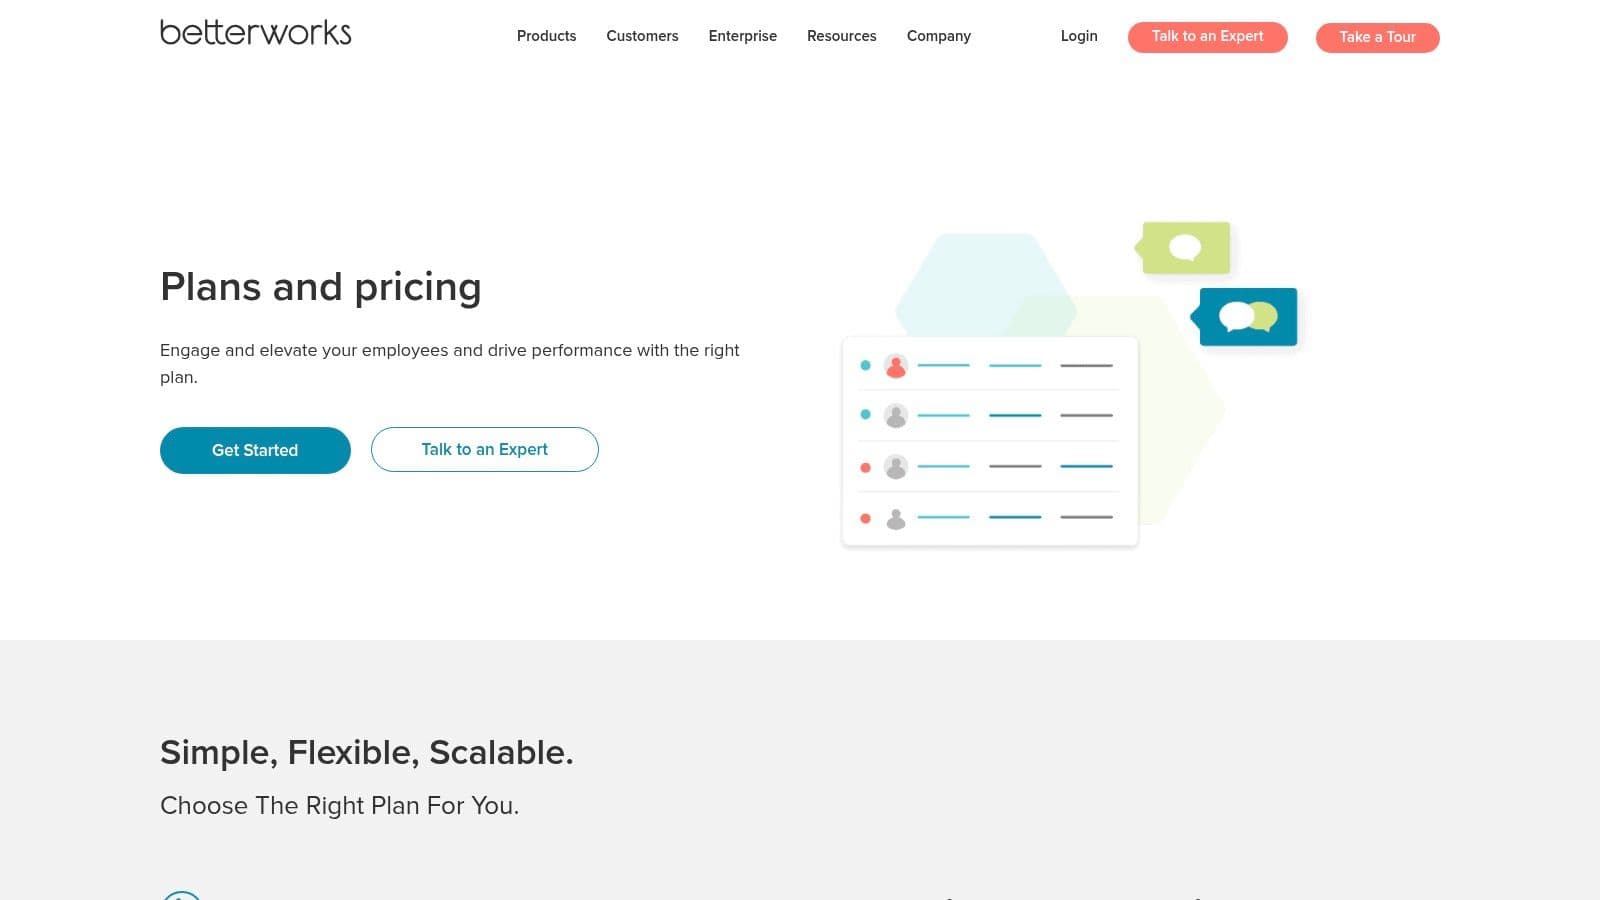
Task: Expand the Enterprise navigation item
Action: 742,36
